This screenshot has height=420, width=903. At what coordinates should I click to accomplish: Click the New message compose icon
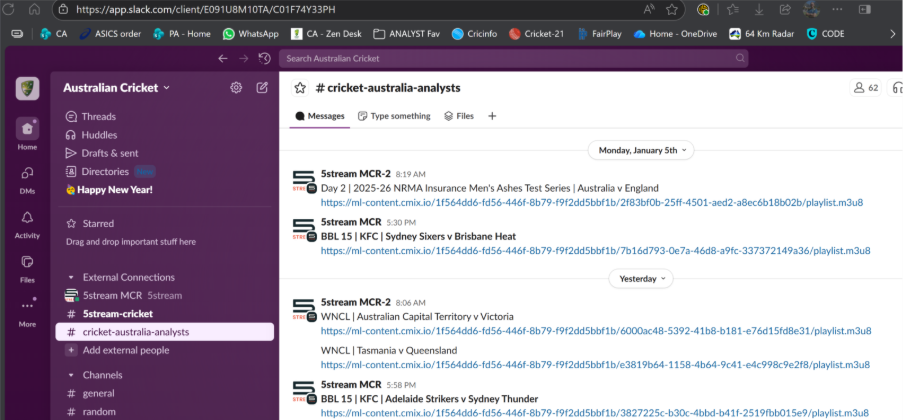(262, 88)
